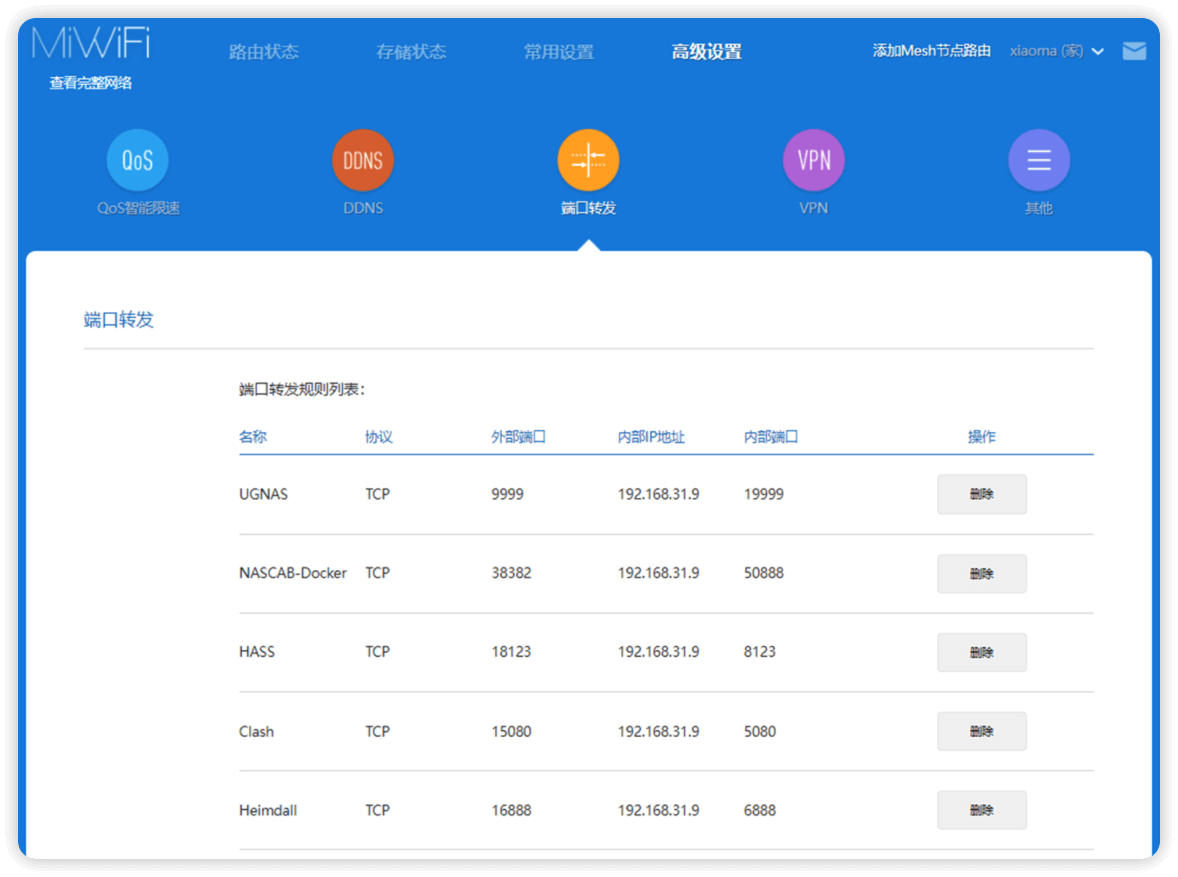Select the 端口转发 port forwarding icon
This screenshot has height=877, width=1178.
(588, 160)
